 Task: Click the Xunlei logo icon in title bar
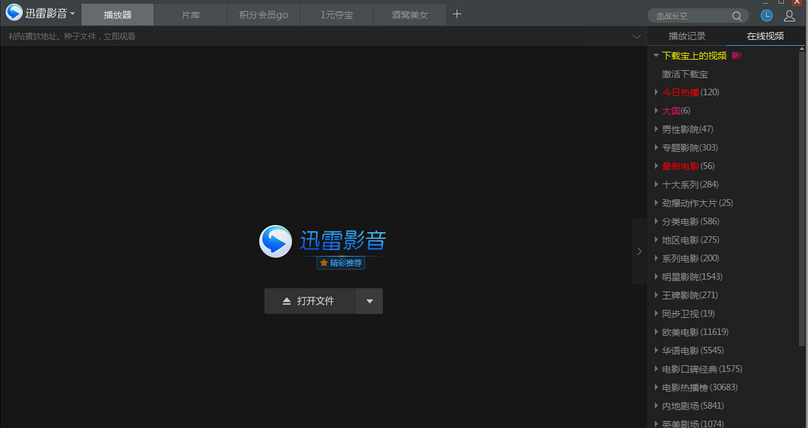[14, 14]
